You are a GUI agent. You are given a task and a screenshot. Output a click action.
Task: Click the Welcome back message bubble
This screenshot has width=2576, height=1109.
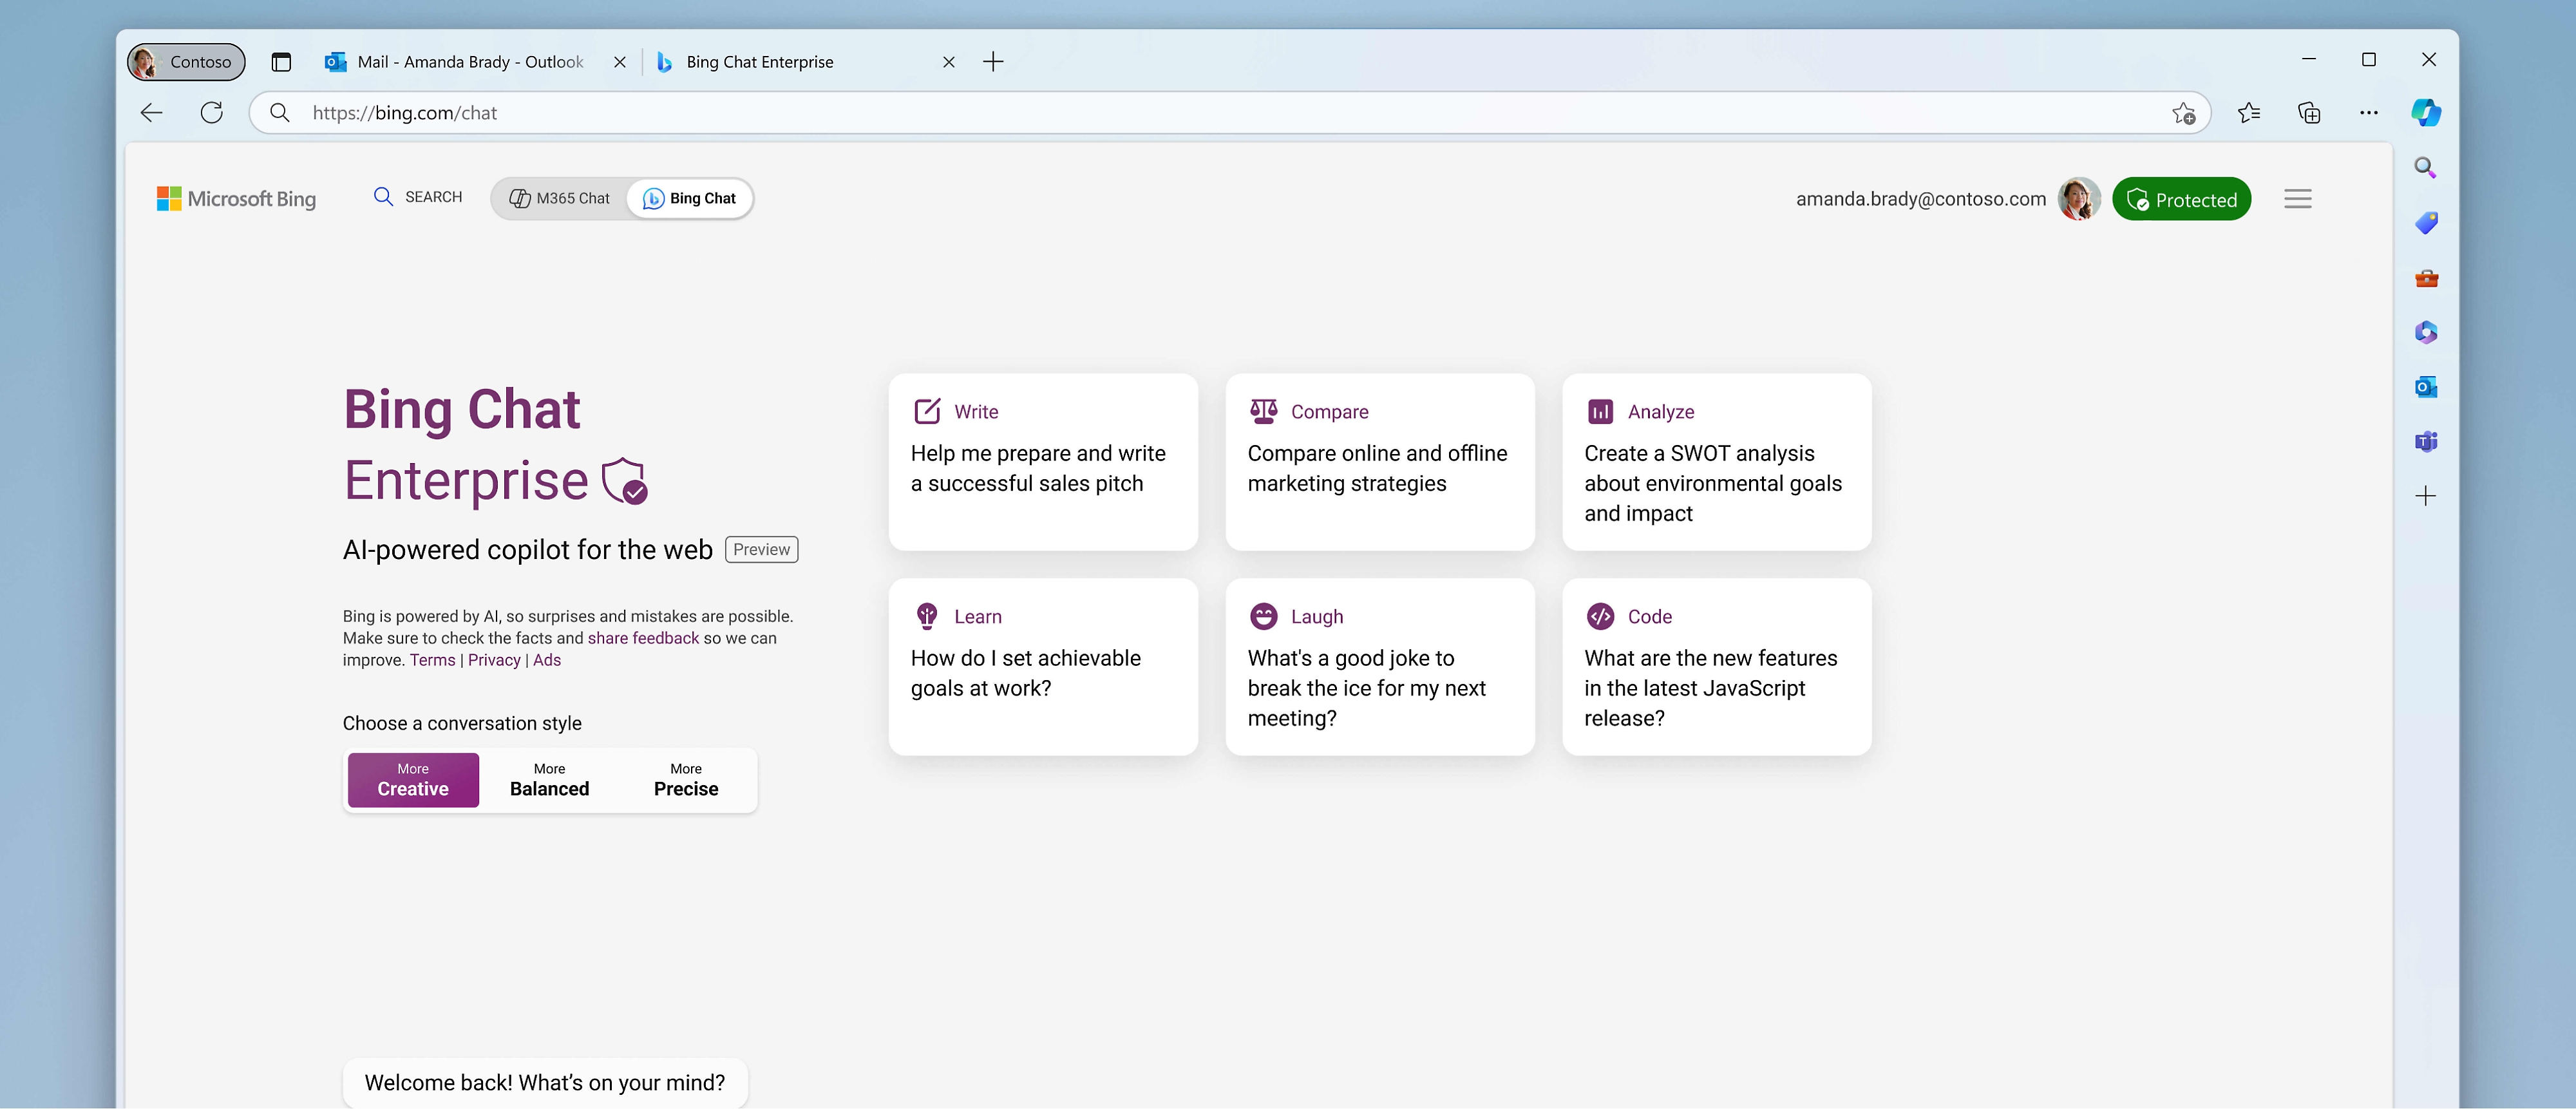545,1083
